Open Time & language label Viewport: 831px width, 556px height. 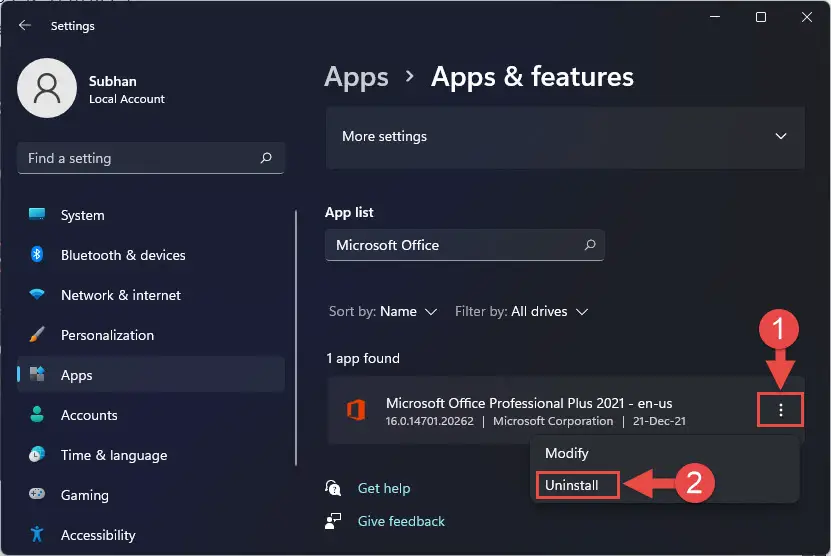(x=114, y=455)
